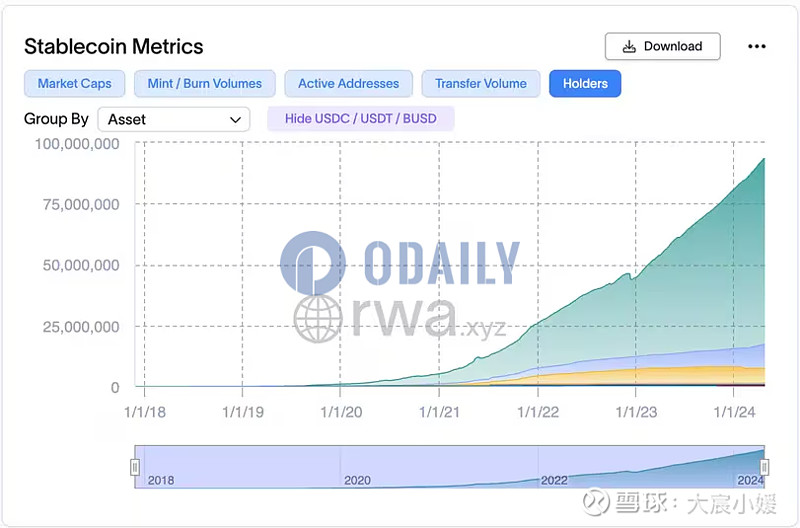Click the 1/1/22 x-axis label
800x528 pixels.
tap(538, 411)
